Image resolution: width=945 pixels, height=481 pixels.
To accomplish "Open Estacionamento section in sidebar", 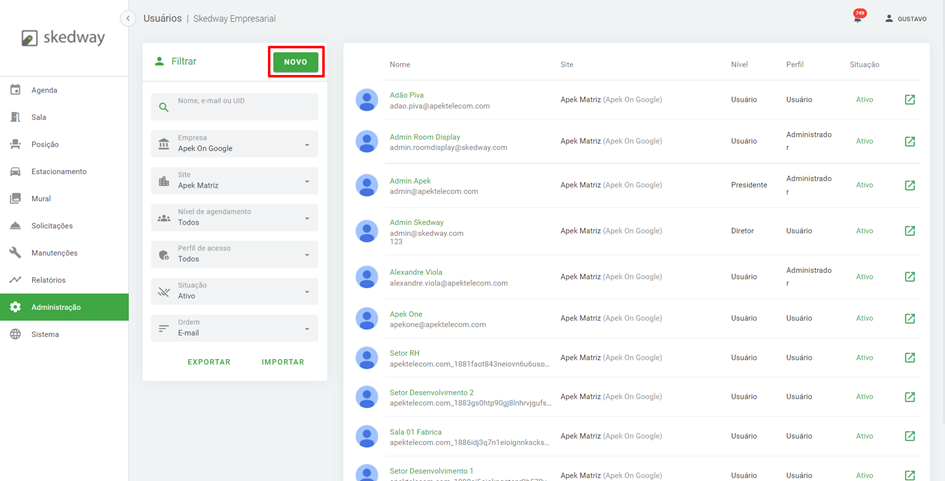I will click(58, 171).
